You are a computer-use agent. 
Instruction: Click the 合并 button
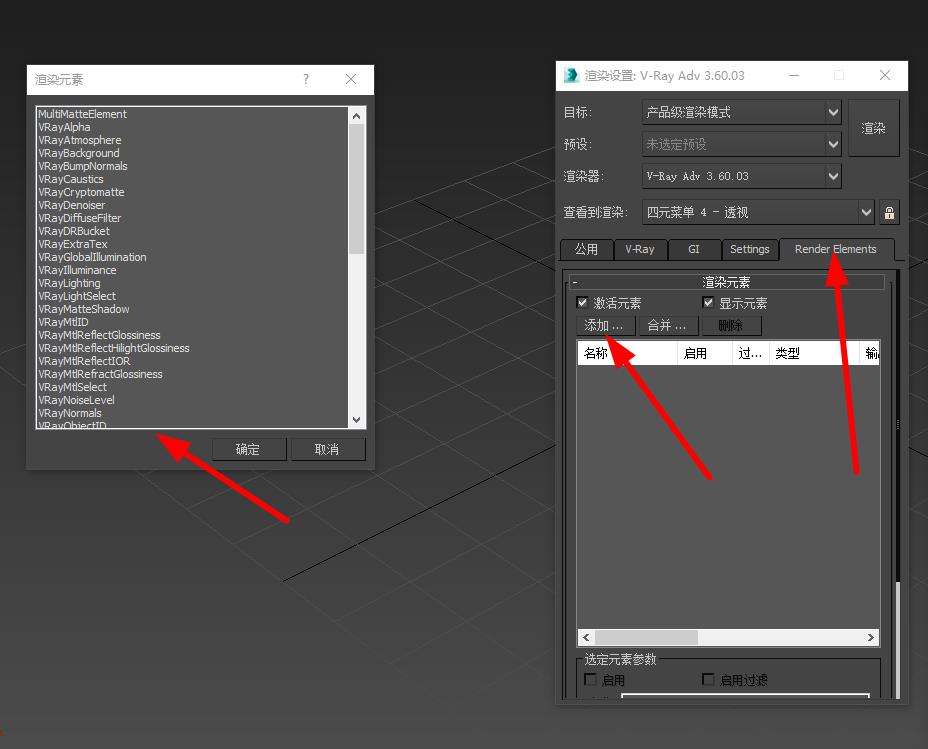[668, 325]
